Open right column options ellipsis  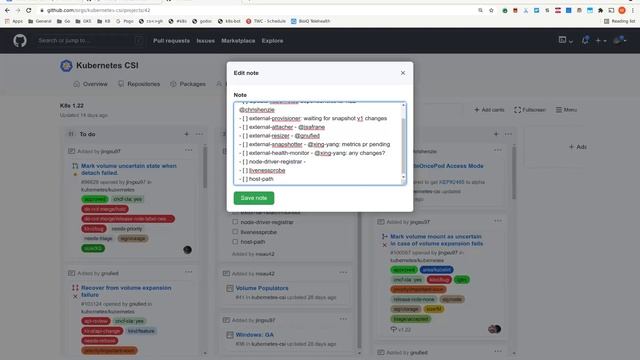point(508,134)
